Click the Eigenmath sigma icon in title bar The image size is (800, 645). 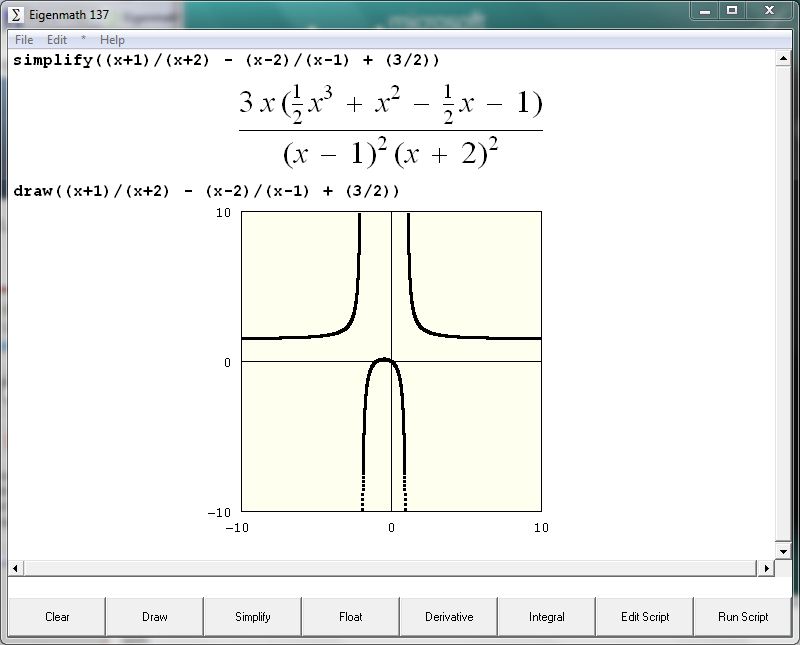15,14
